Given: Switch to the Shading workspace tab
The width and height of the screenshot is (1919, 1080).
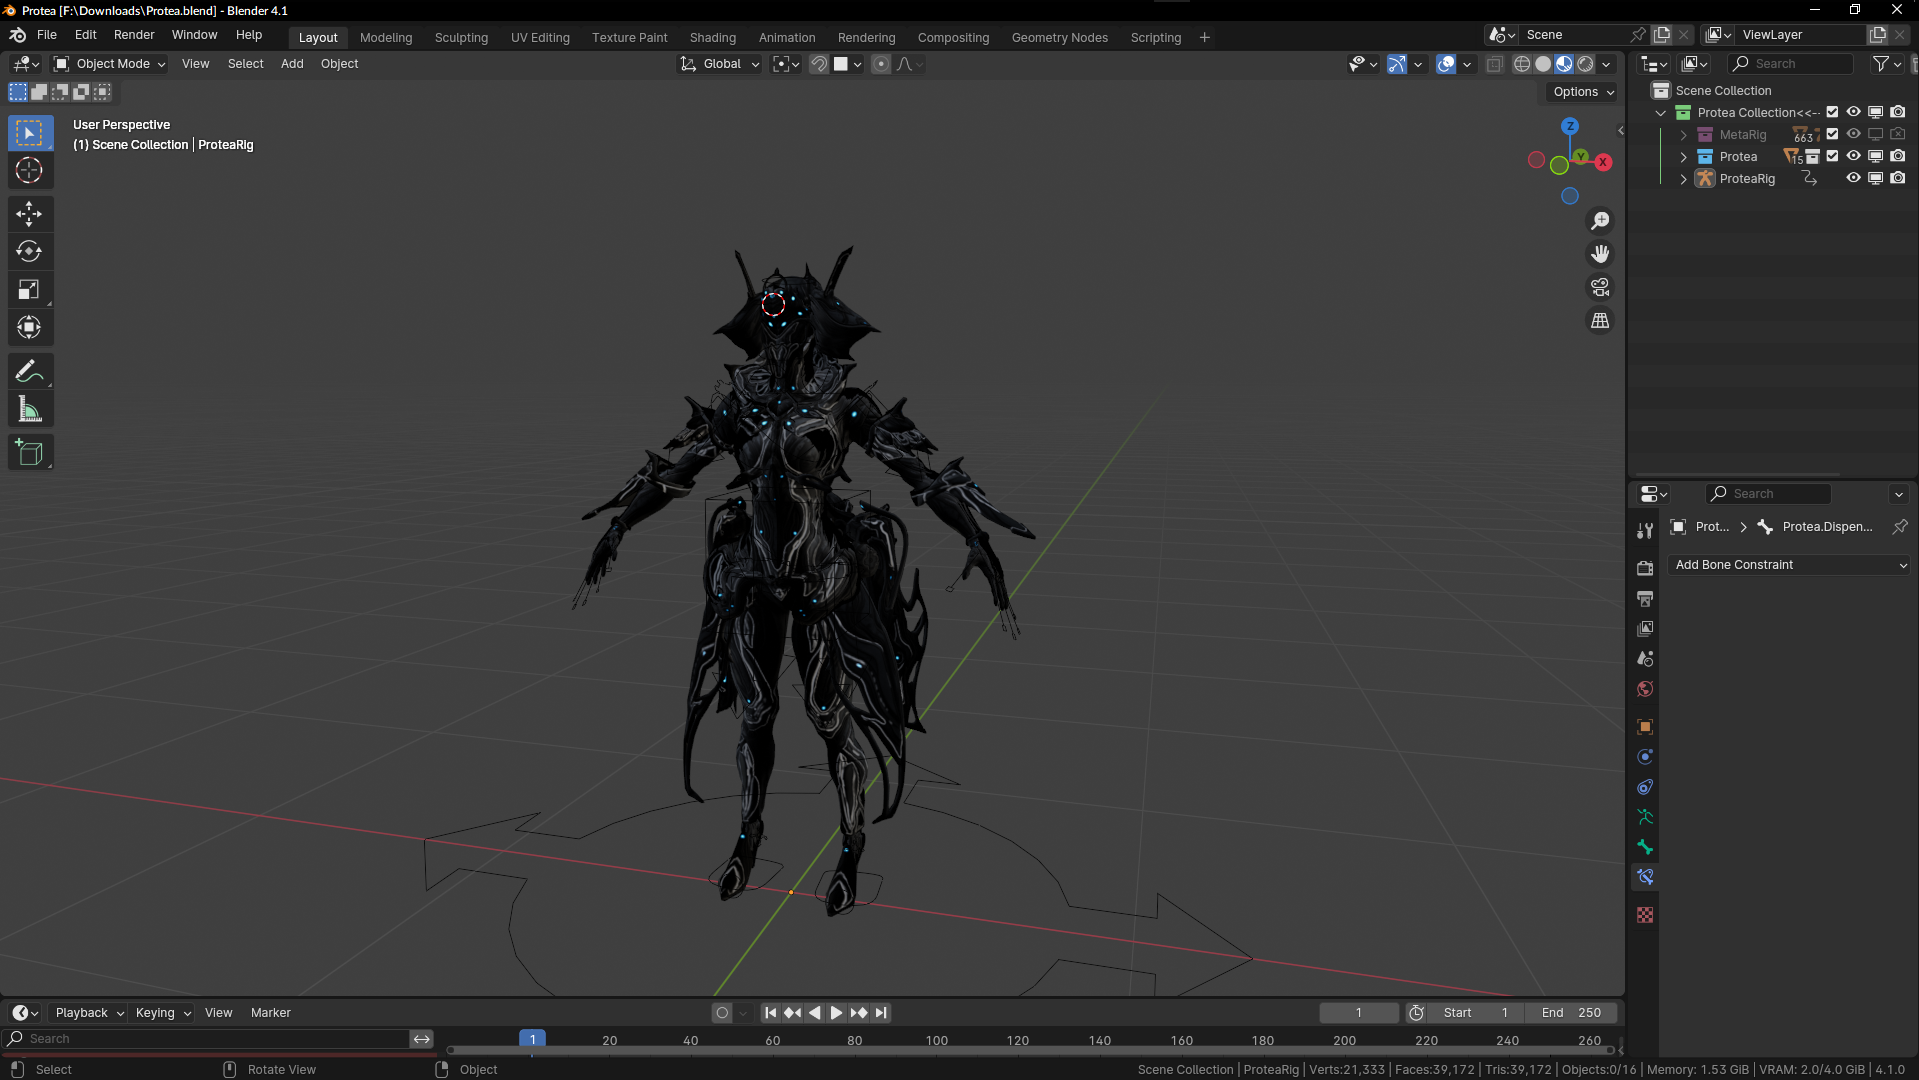Looking at the screenshot, I should [712, 38].
